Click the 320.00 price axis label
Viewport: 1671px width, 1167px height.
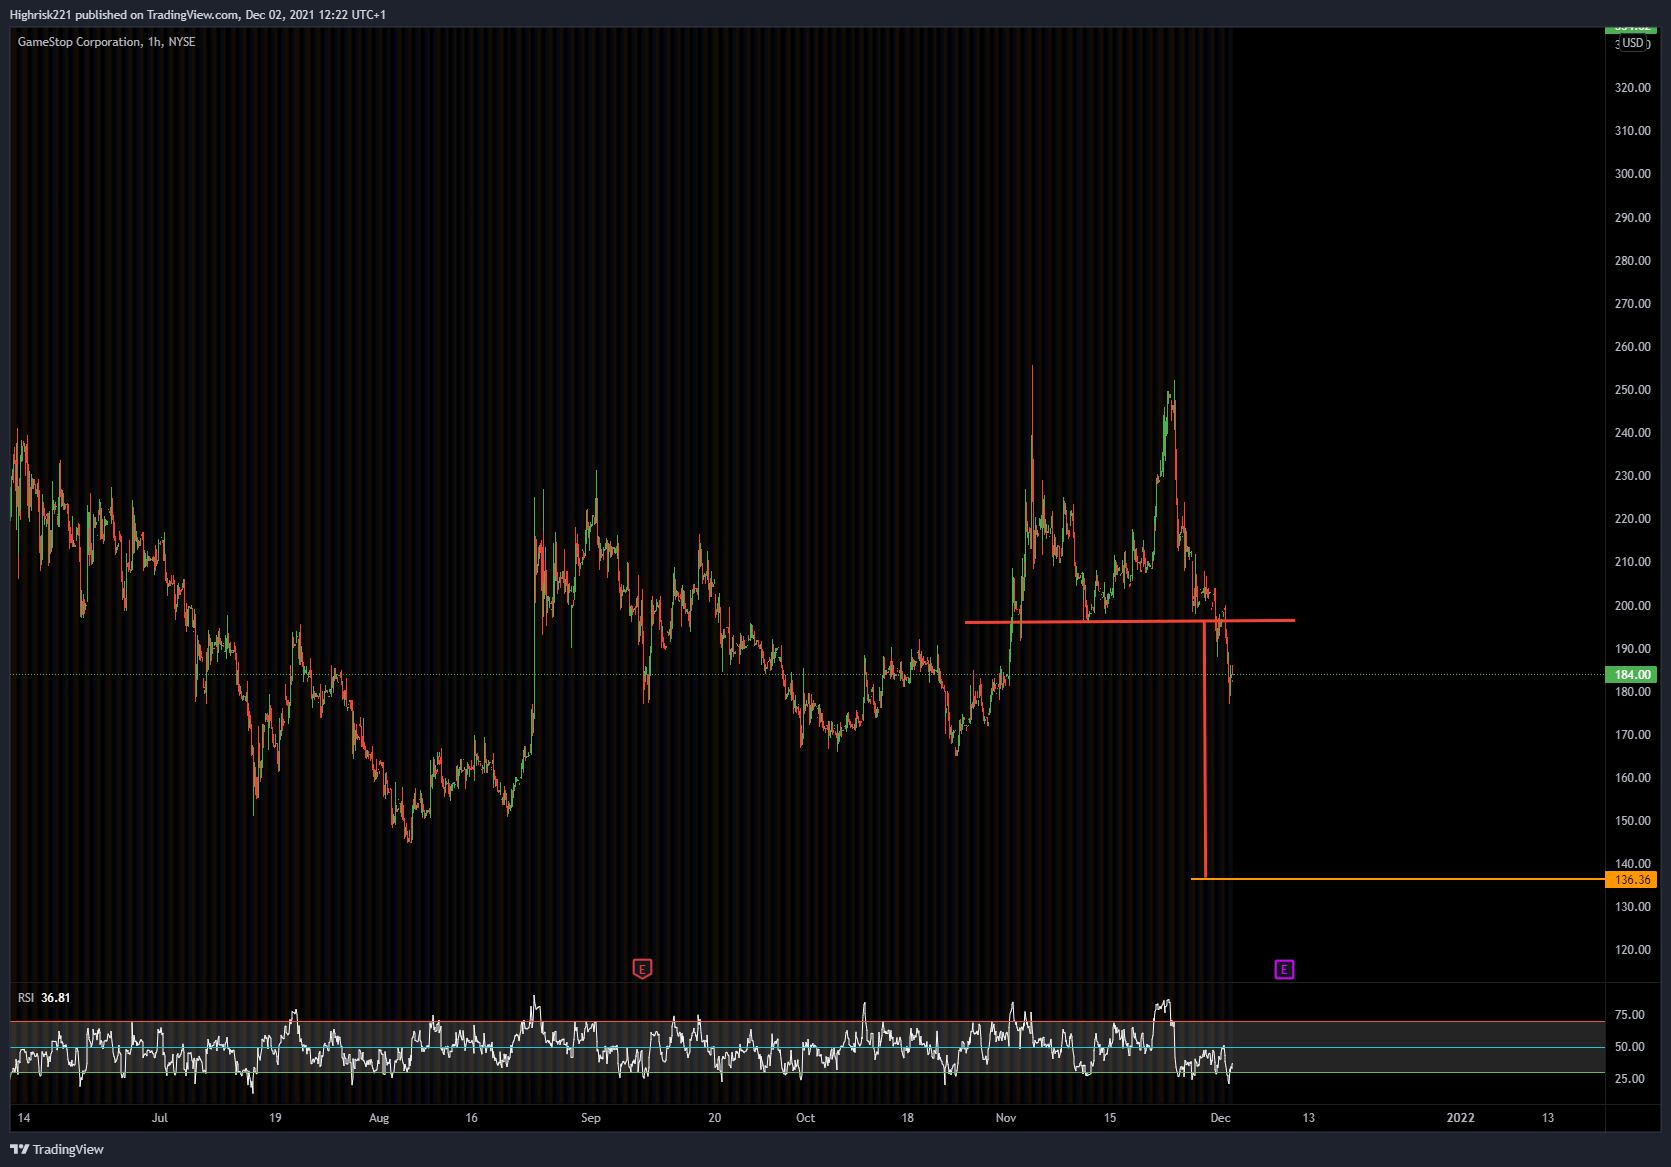[1632, 88]
